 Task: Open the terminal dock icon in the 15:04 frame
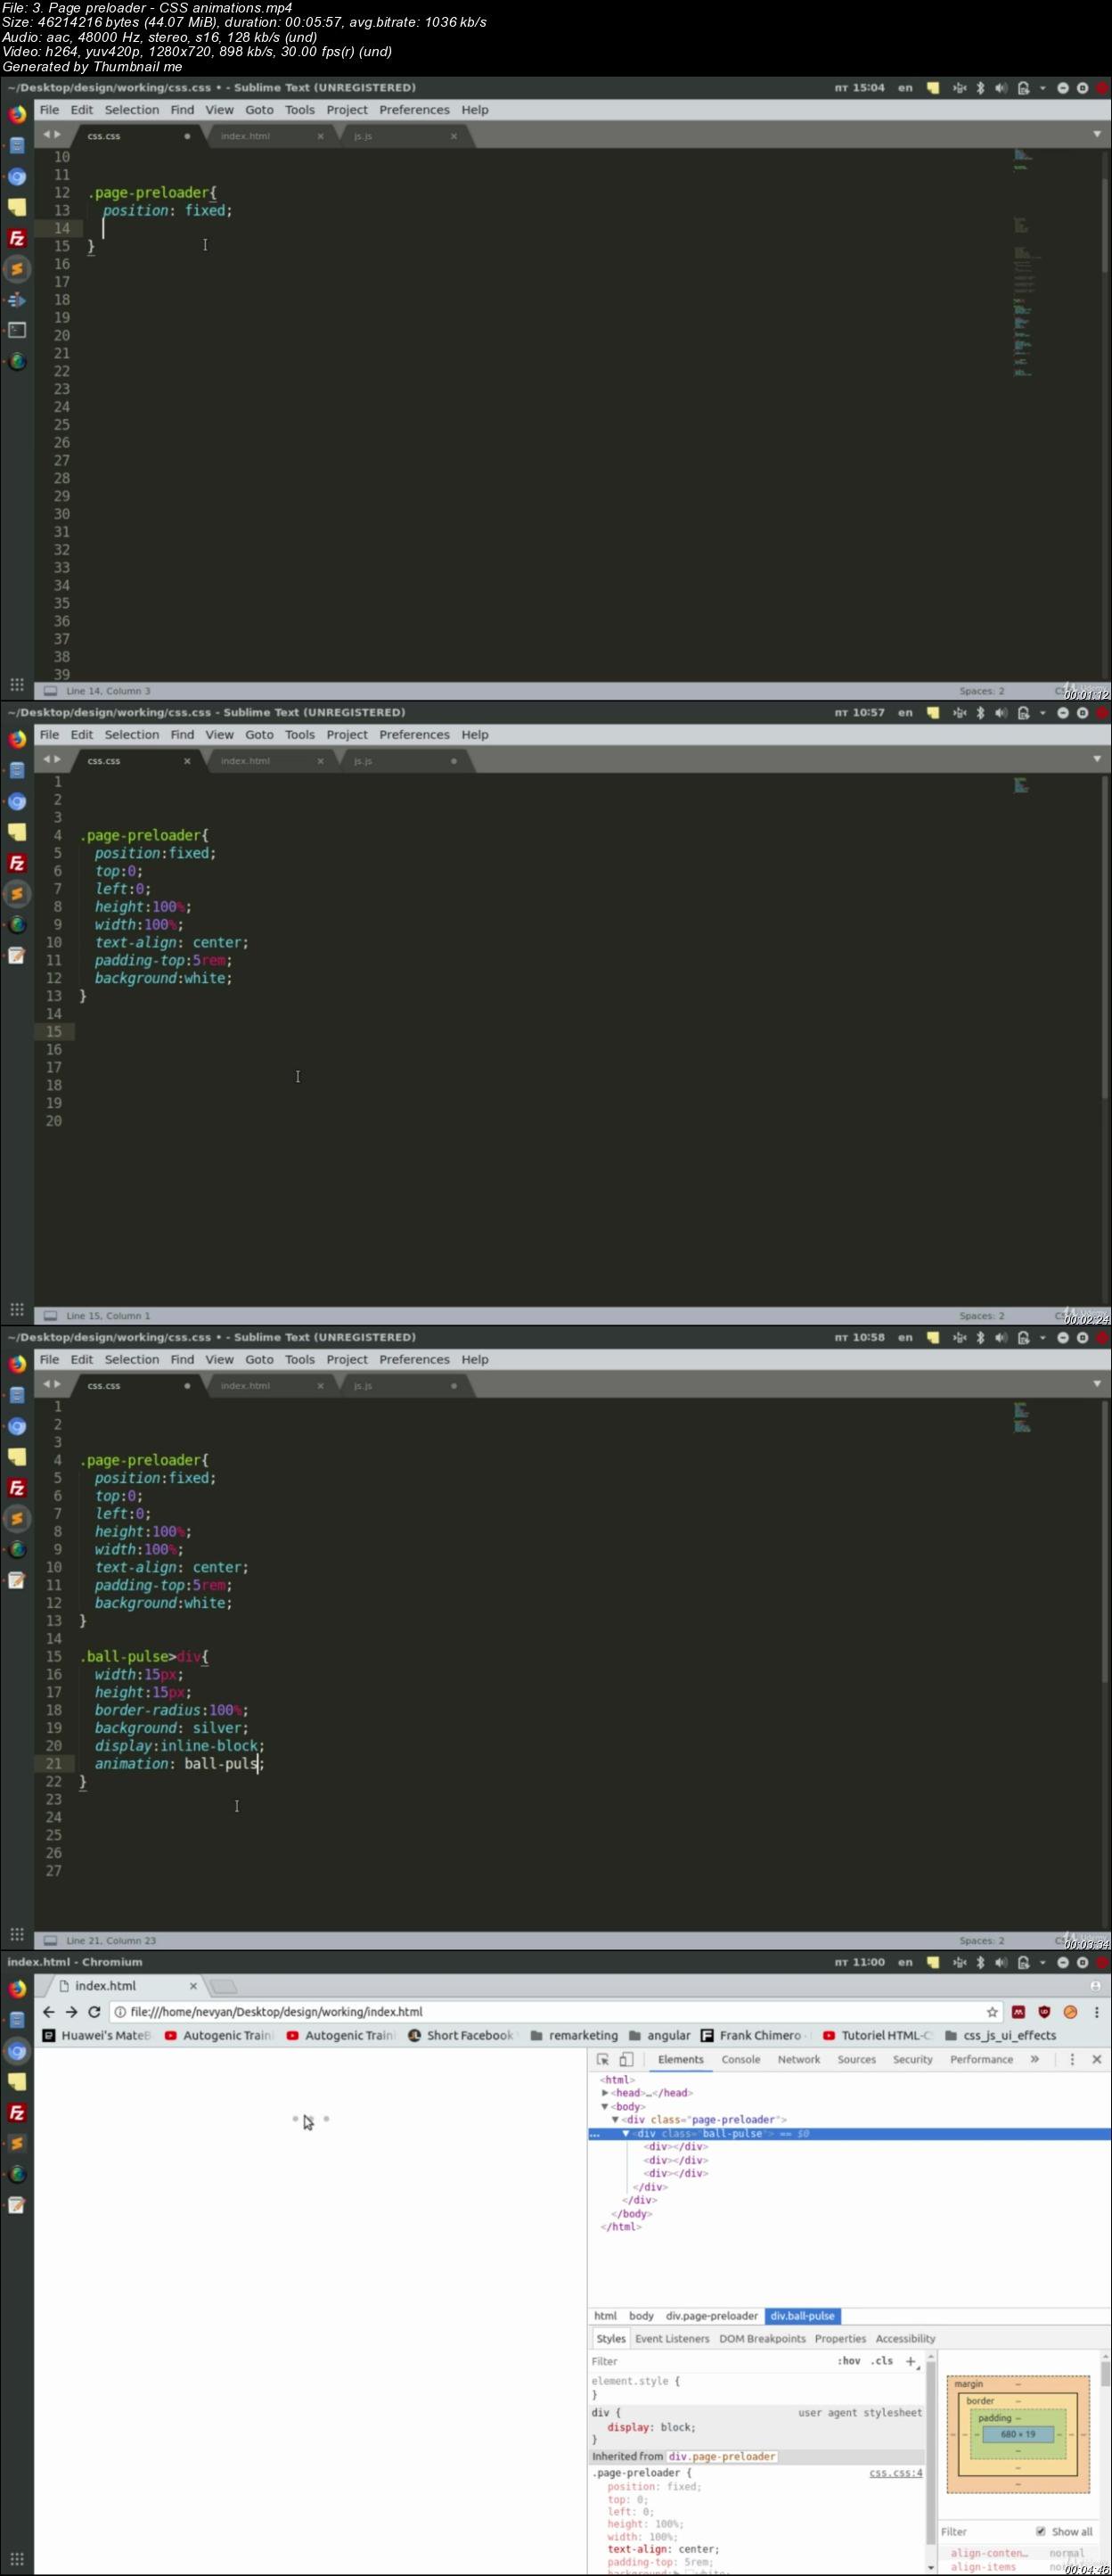pyautogui.click(x=17, y=330)
